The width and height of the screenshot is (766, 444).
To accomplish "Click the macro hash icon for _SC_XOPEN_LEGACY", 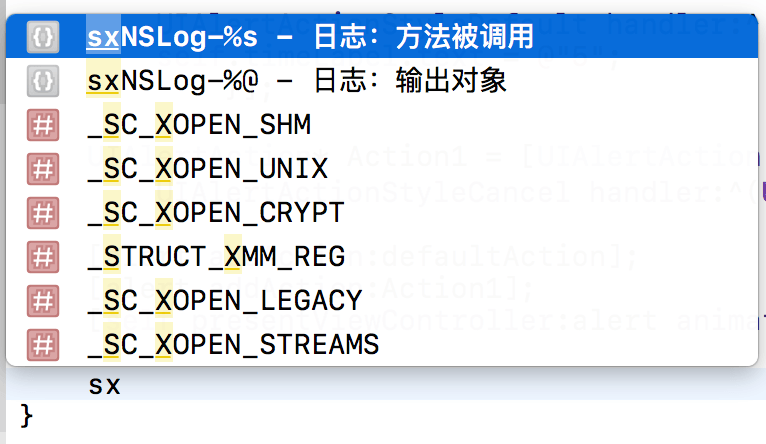I will click(x=43, y=300).
